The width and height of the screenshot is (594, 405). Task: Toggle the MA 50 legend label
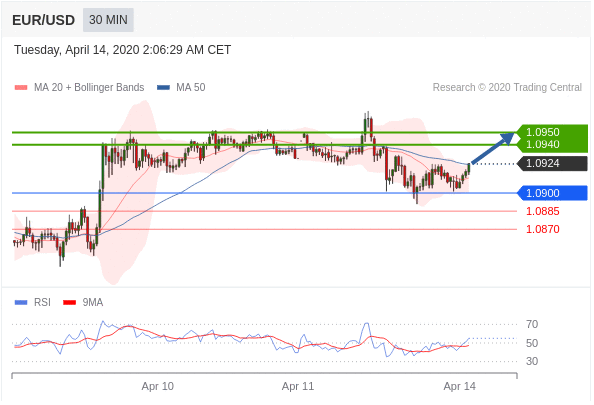point(191,88)
